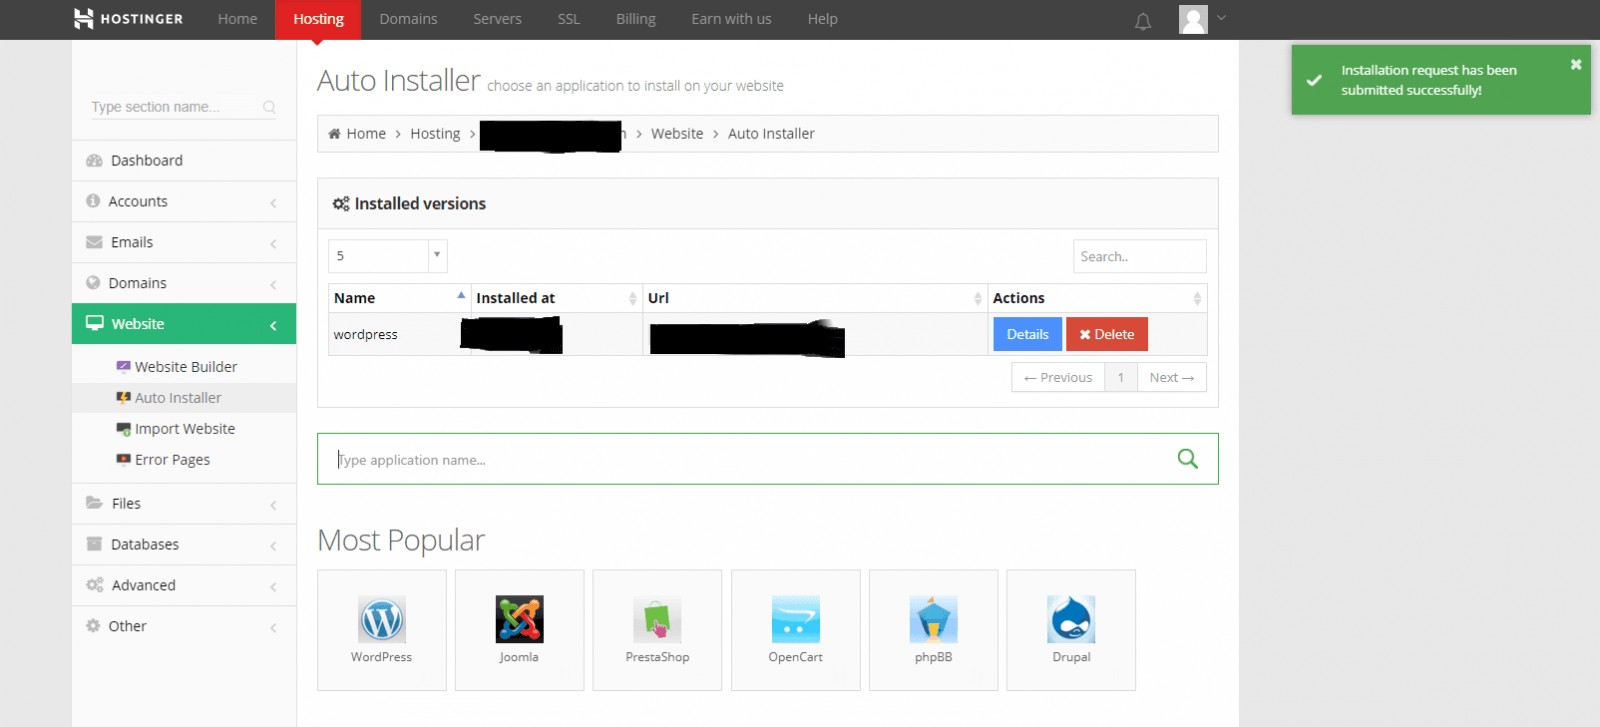The width and height of the screenshot is (1600, 727).
Task: Click the Databases icon
Action: (x=94, y=544)
